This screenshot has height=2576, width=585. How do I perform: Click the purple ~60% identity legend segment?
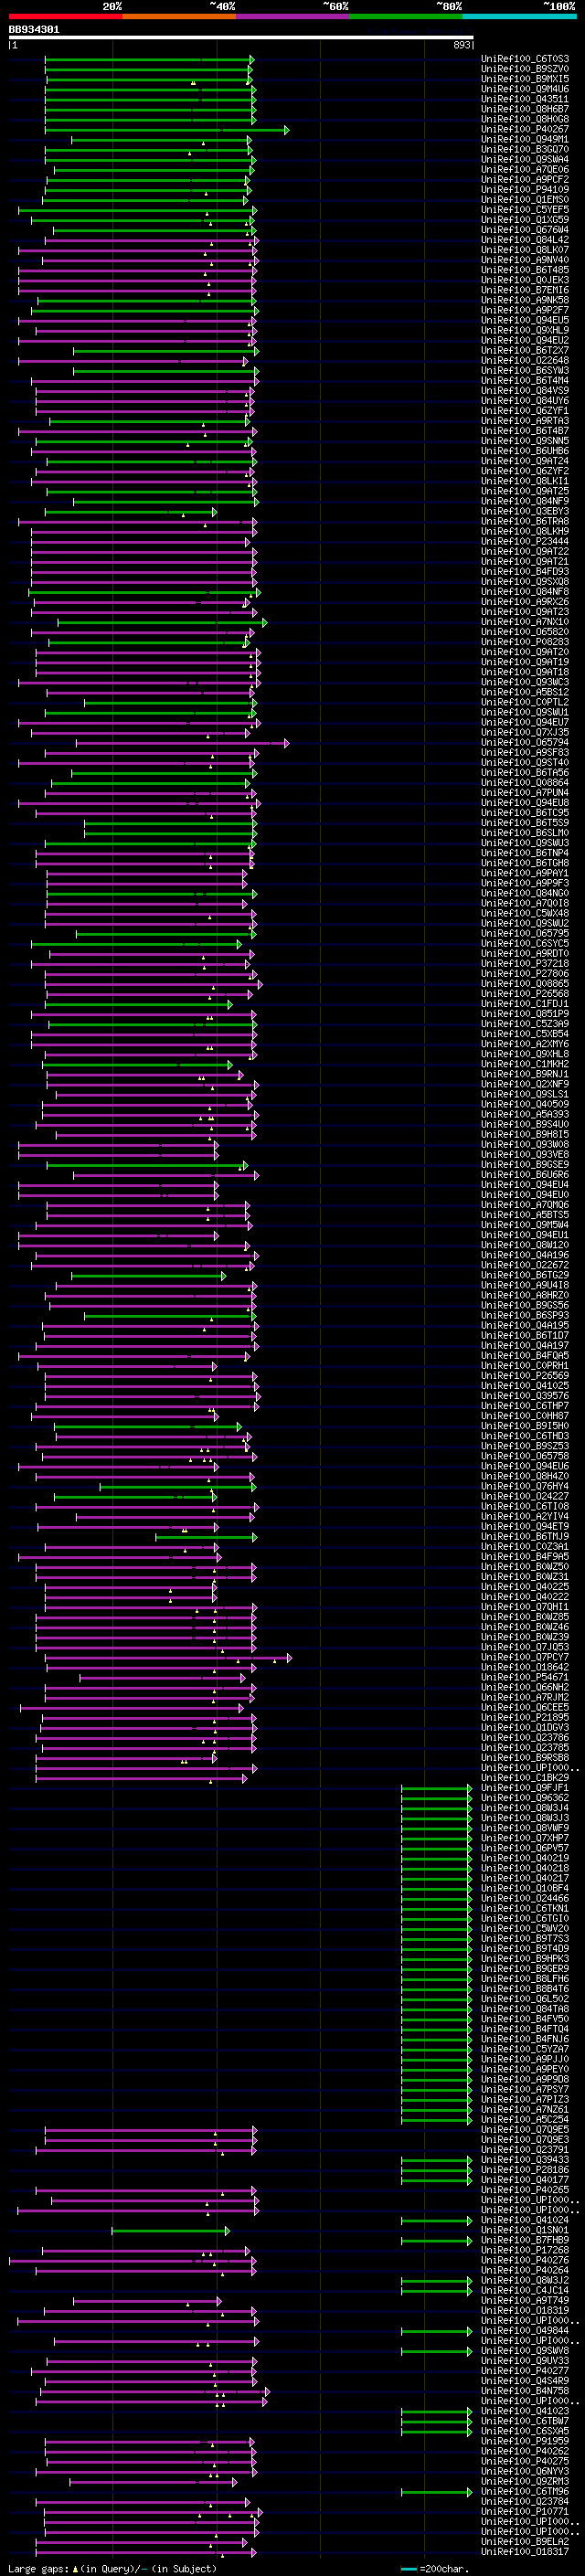(x=292, y=17)
